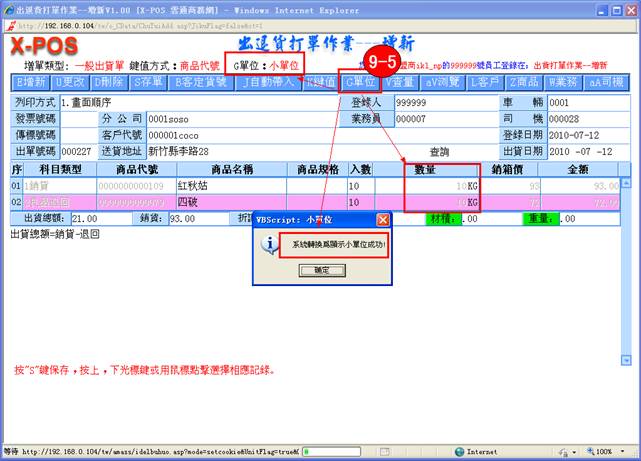The image size is (641, 461).
Task: Open the V查量 quantity lookup
Action: 400,82
